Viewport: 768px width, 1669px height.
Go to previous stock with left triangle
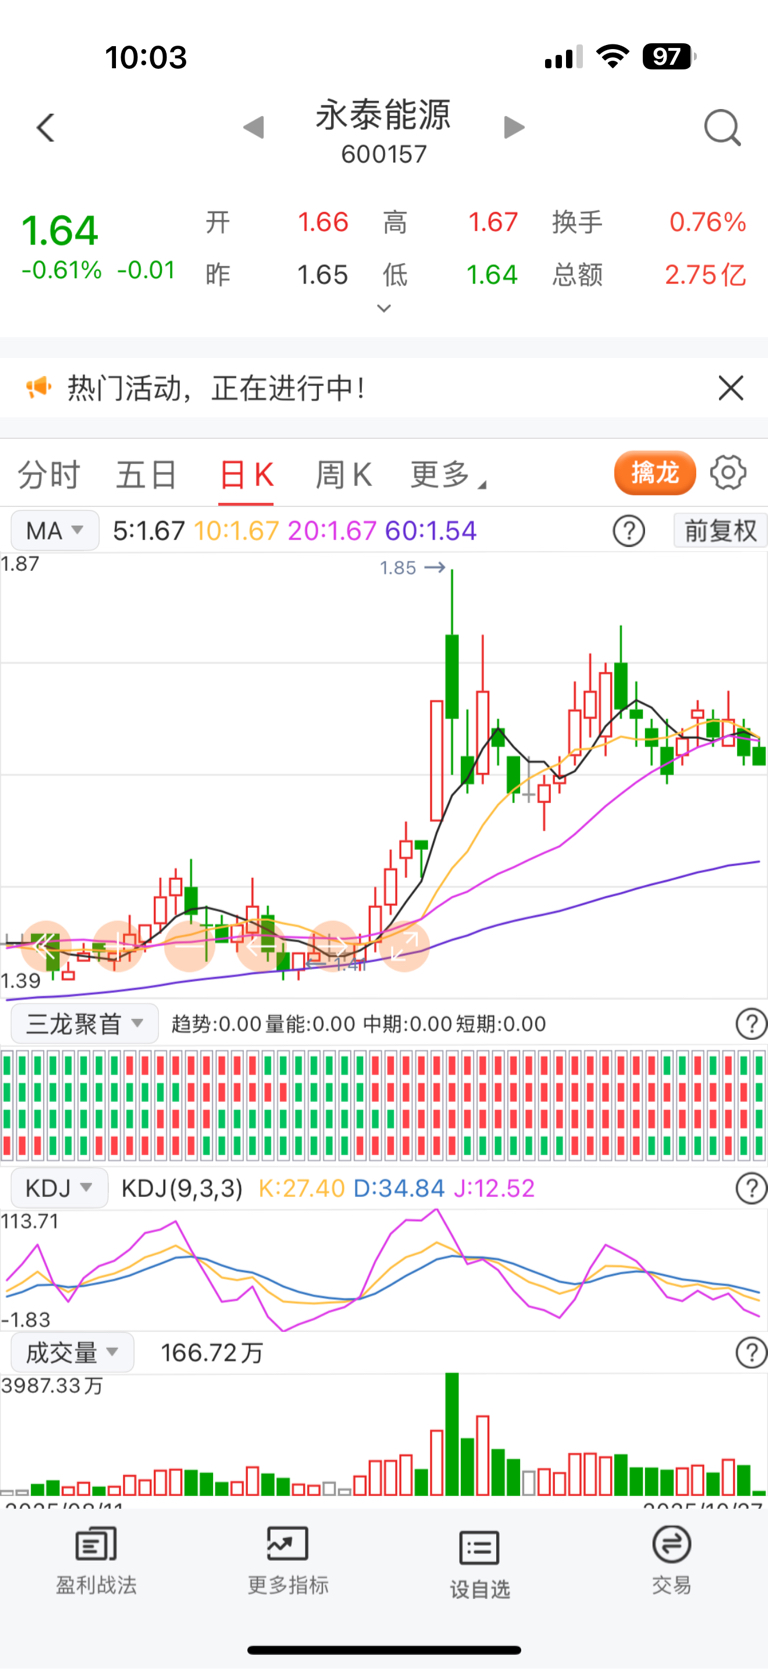[x=254, y=127]
